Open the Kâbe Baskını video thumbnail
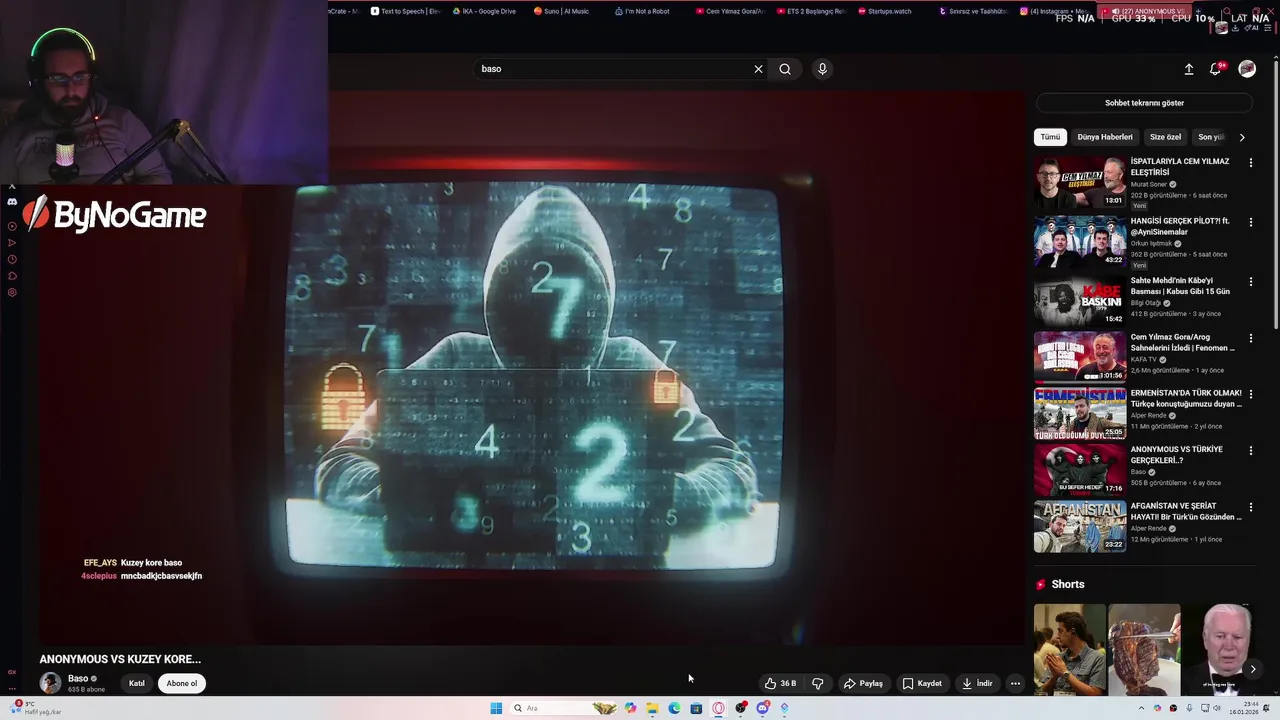Viewport: 1280px width, 720px height. (x=1080, y=301)
